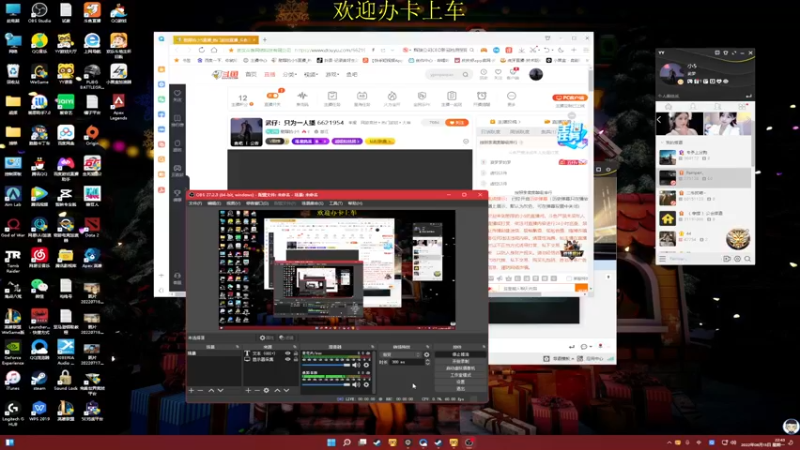Open the flame icon in Douyu streamer bar
This screenshot has width=800, height=450.
click(392, 95)
